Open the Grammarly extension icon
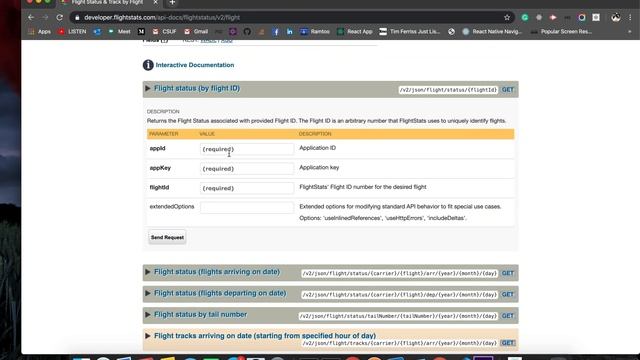Screen dimensions: 640x360 pos(525,18)
